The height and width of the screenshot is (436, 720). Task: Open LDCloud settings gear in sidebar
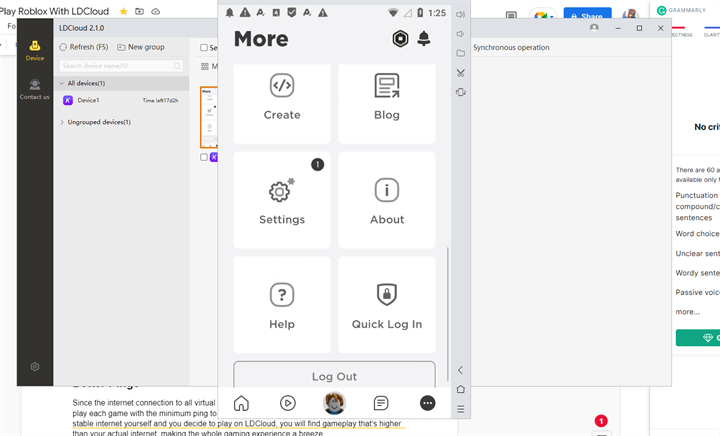coord(35,367)
